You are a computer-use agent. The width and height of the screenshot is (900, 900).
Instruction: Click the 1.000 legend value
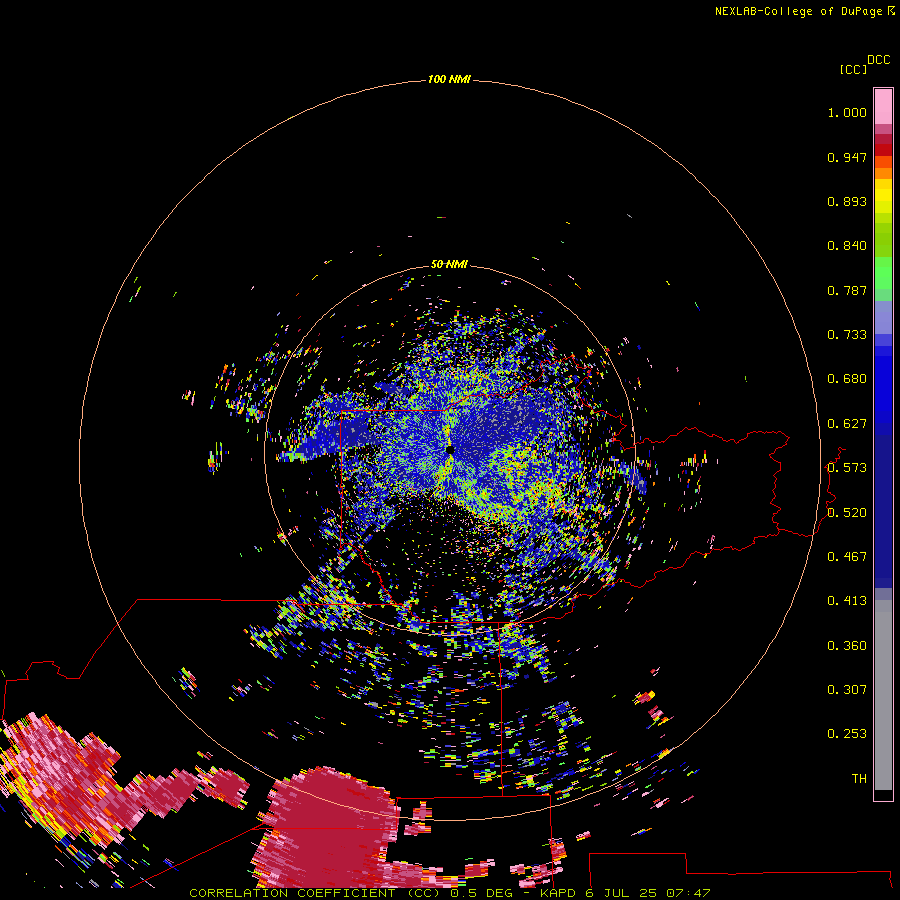847,112
